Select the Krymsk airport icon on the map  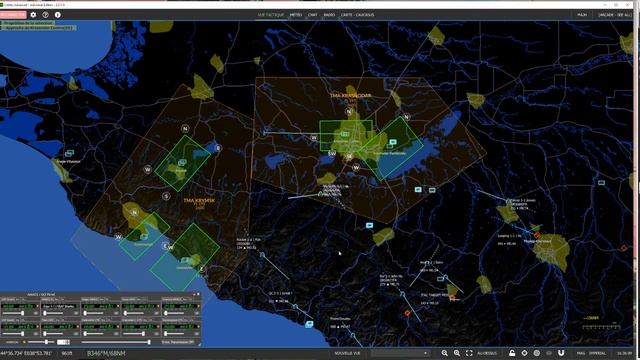click(x=182, y=163)
